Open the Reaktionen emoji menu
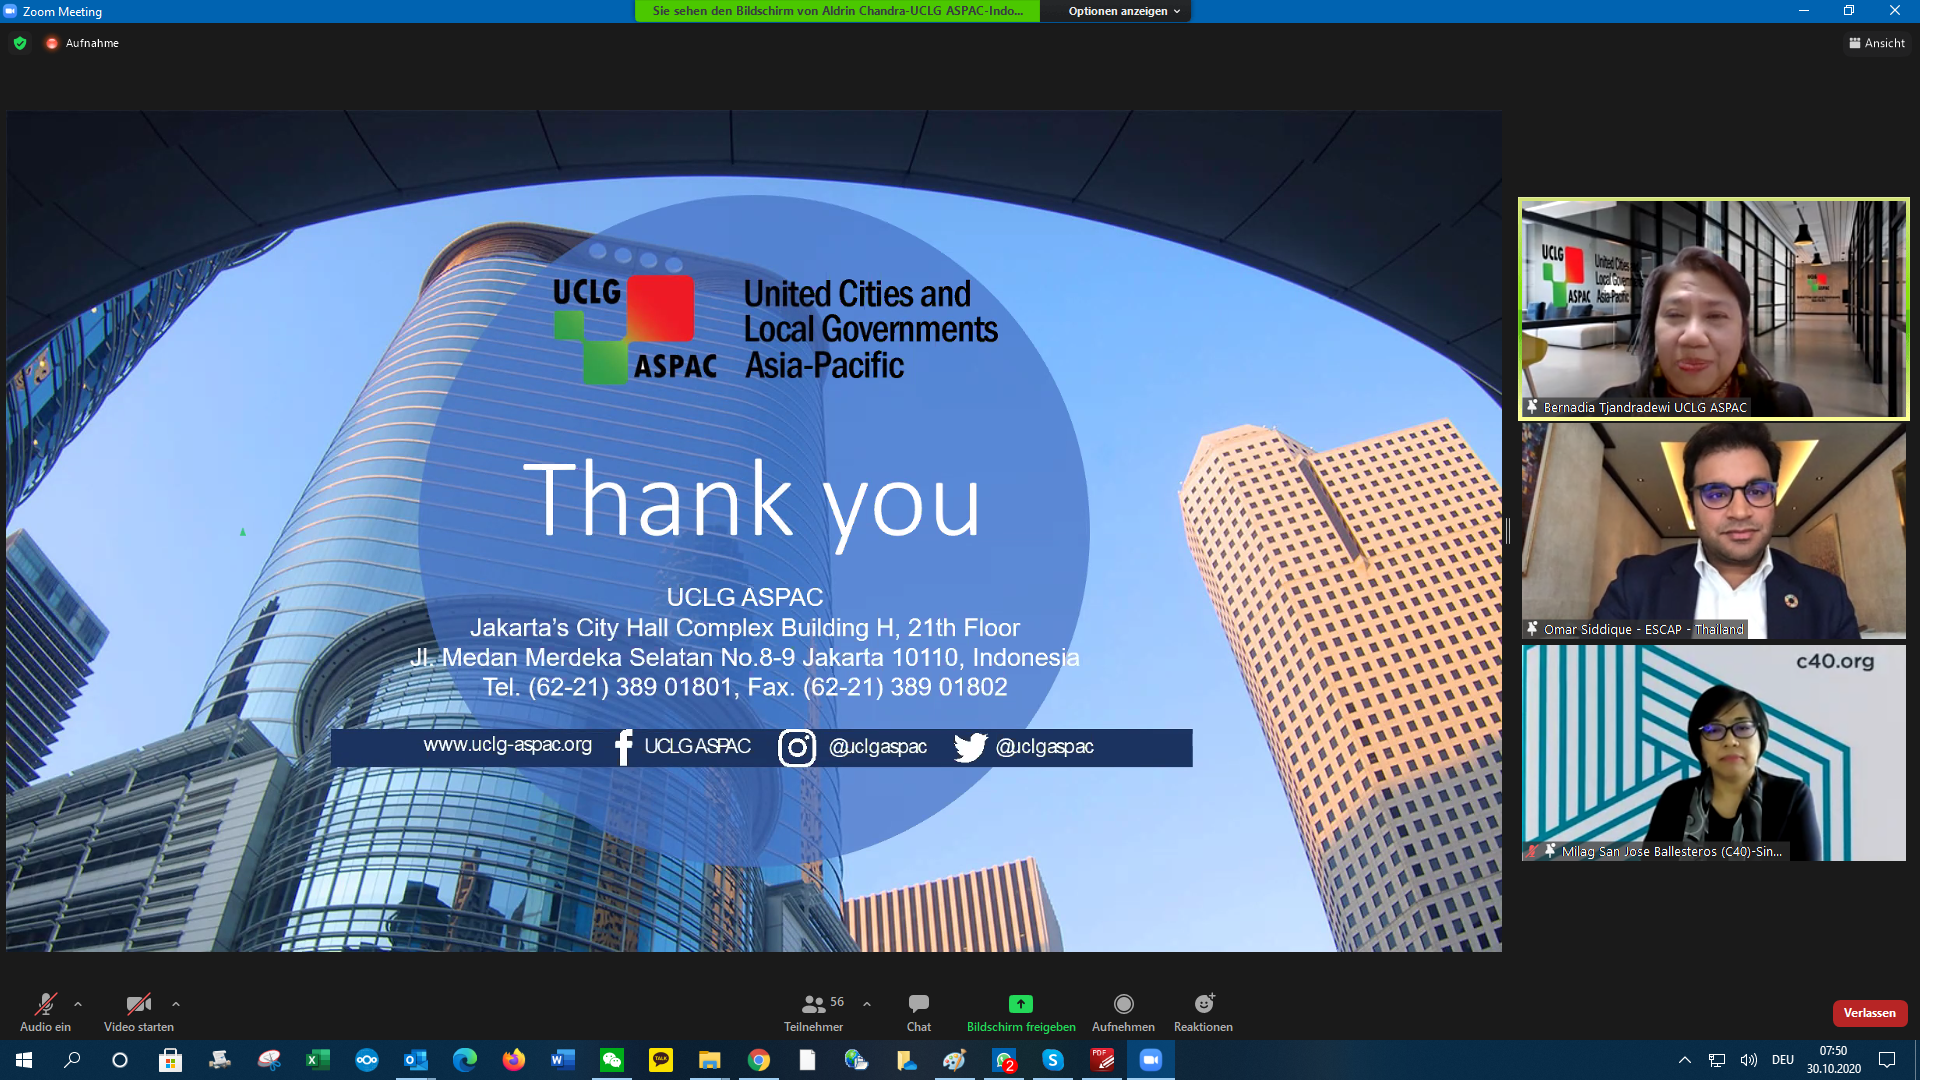The height and width of the screenshot is (1080, 1938). tap(1203, 1004)
